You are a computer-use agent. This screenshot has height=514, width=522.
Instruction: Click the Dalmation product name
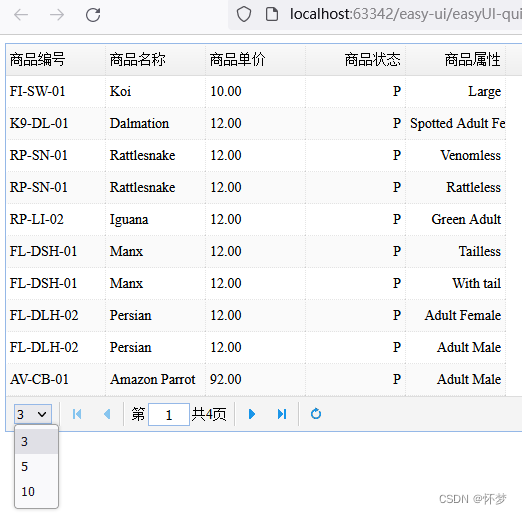click(139, 123)
